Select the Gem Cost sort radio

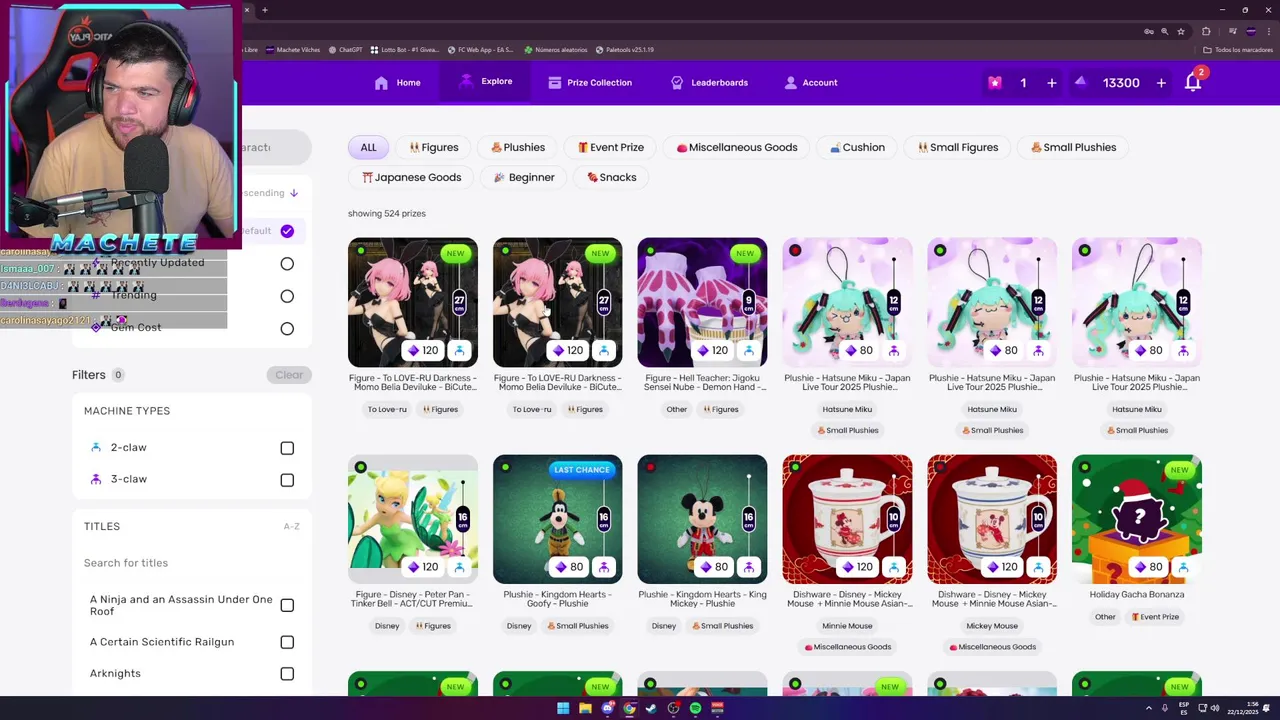(287, 329)
